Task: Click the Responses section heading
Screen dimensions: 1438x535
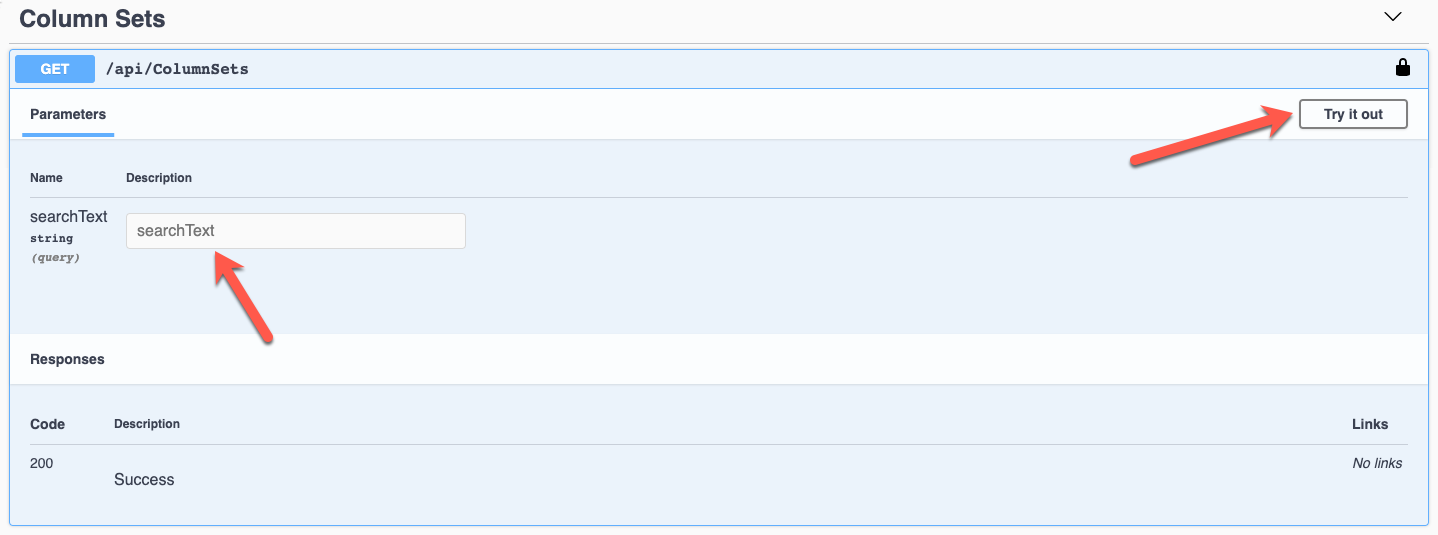Action: tap(67, 359)
